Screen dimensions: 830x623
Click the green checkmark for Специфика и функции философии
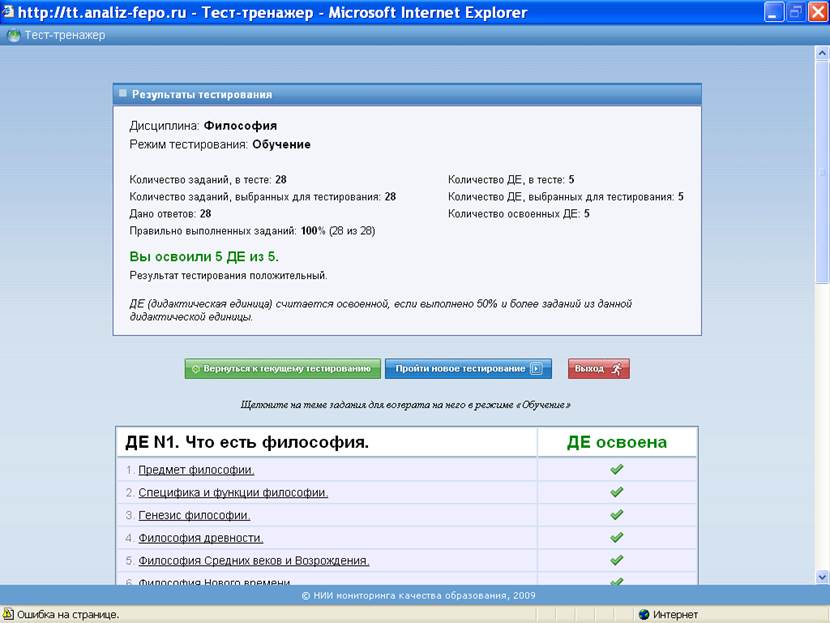pyautogui.click(x=617, y=492)
